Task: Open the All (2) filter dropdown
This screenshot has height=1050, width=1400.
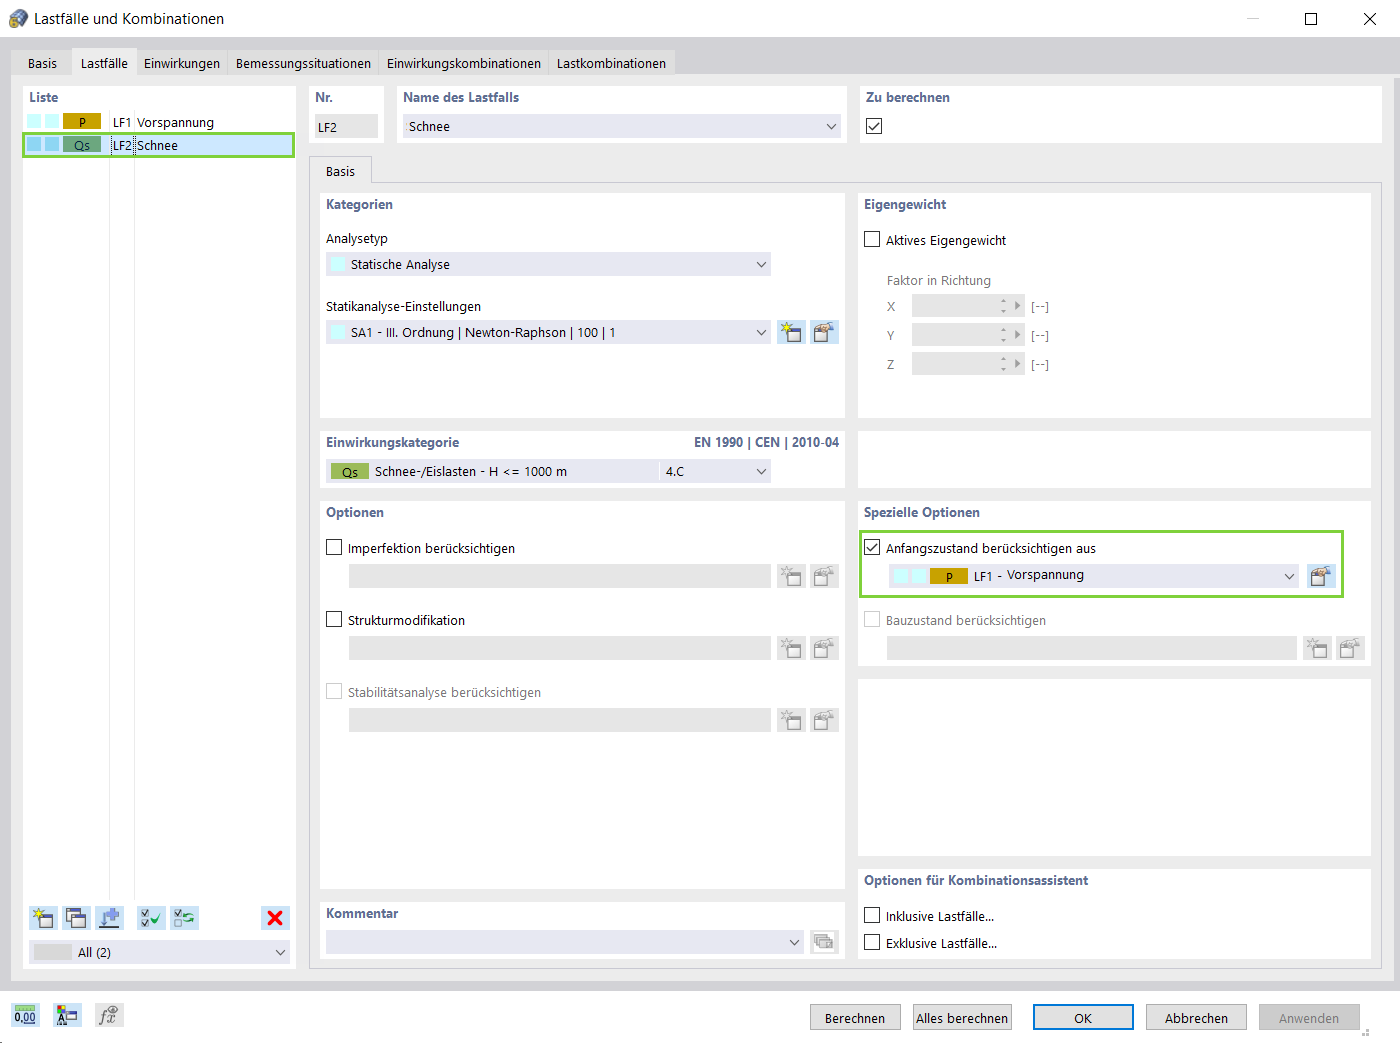Action: coord(280,953)
